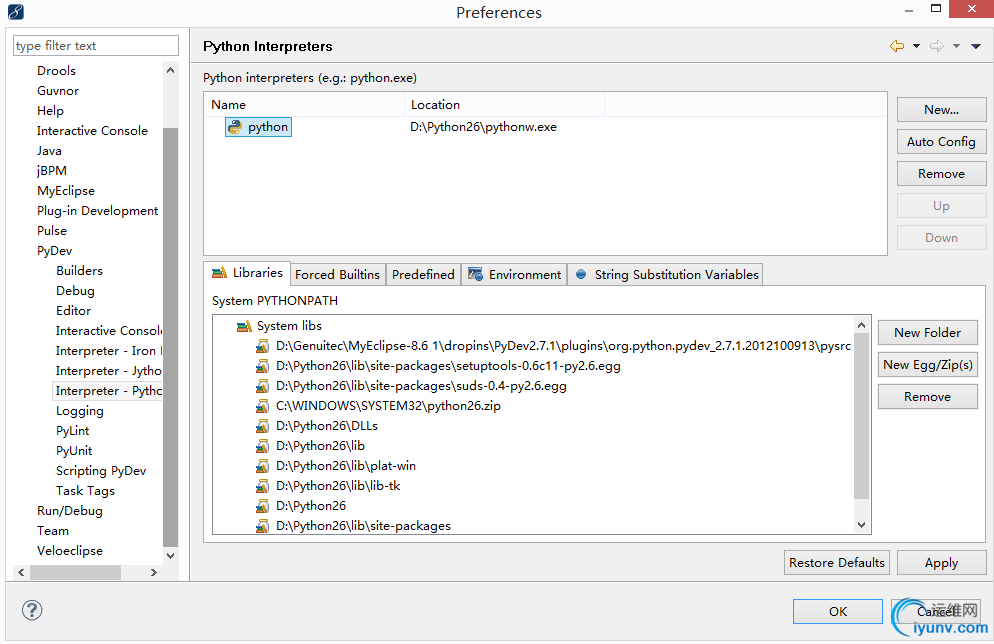Click the icon beside D:\Python26\lib\site-packages
The image size is (994, 644).
pos(262,526)
